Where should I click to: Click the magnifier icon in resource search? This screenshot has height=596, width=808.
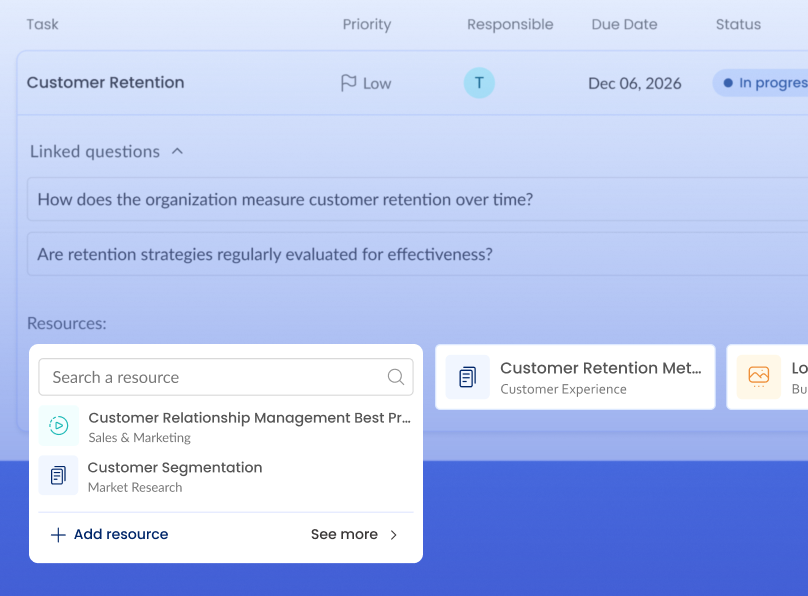coord(395,377)
